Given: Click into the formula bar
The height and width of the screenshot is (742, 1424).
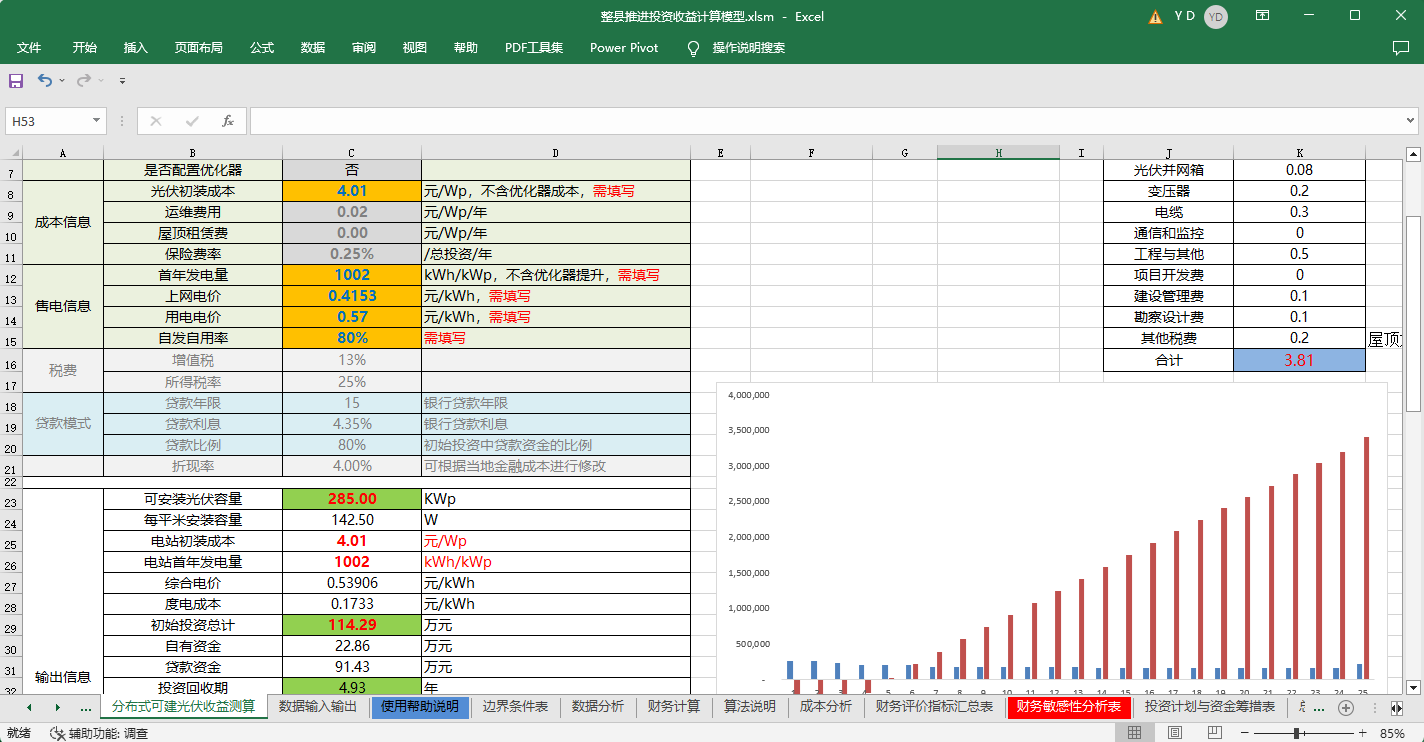Looking at the screenshot, I should [825, 121].
